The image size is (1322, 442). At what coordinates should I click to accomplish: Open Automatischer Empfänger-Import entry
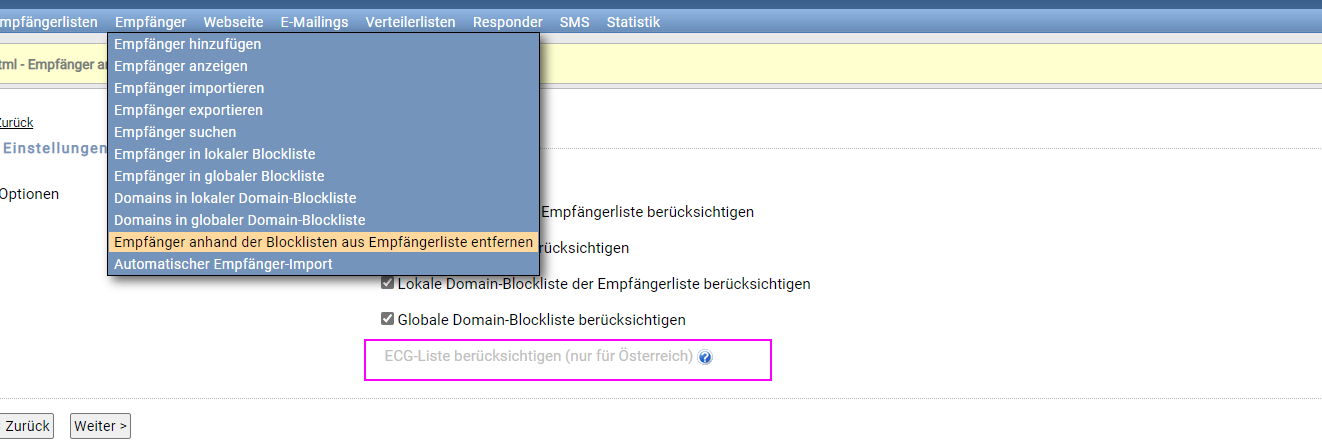(x=323, y=264)
